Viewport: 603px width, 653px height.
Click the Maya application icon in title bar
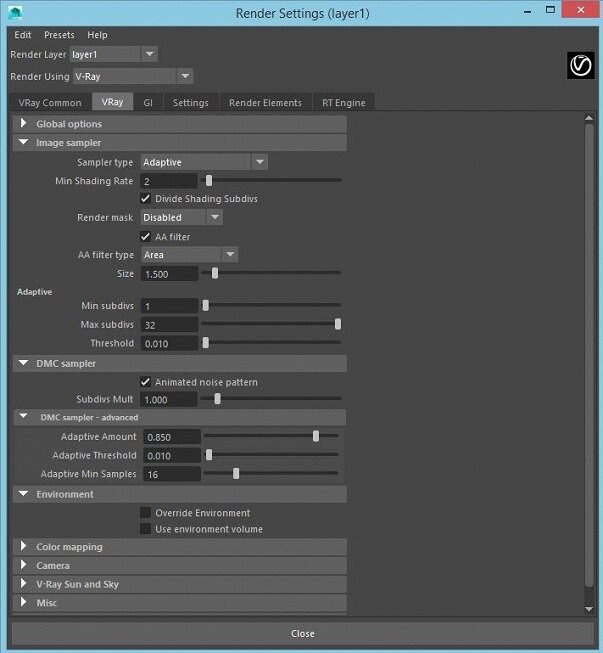(15, 12)
